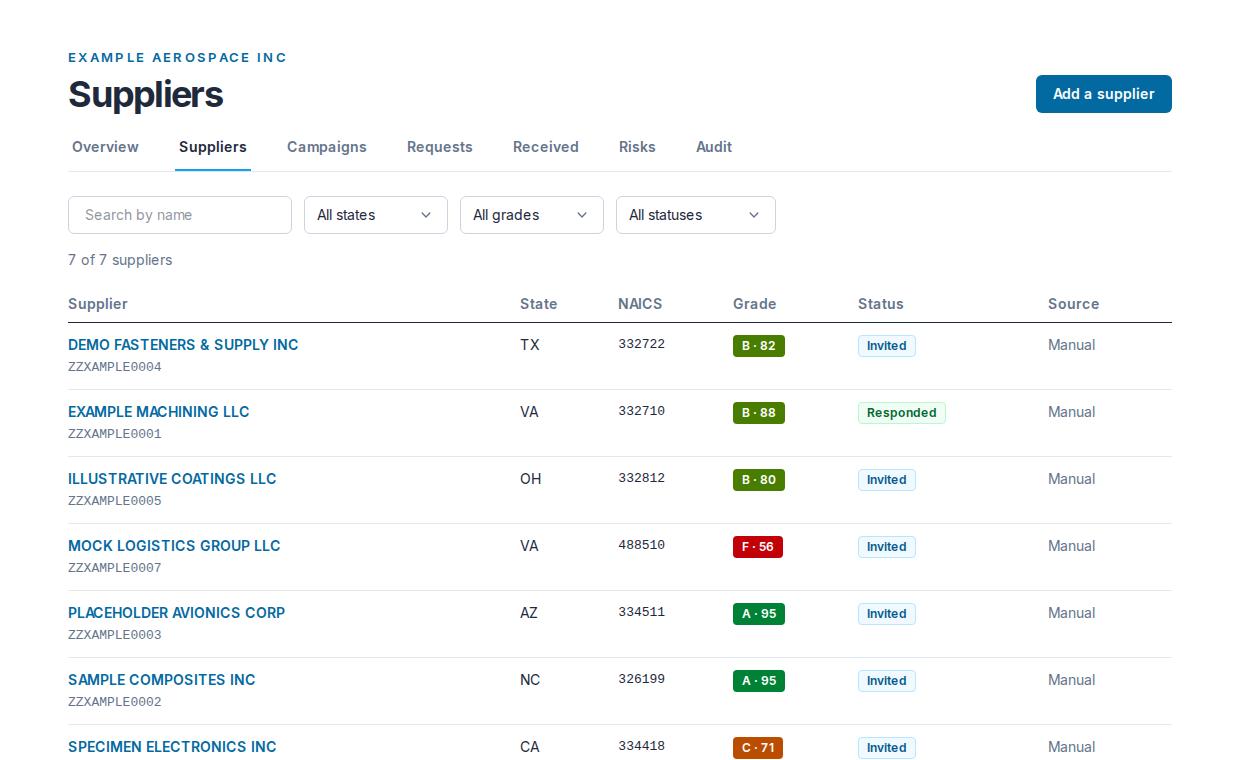This screenshot has width=1240, height=760.
Task: Click supplier ID ZZXAMPLE0002
Action: pos(115,702)
